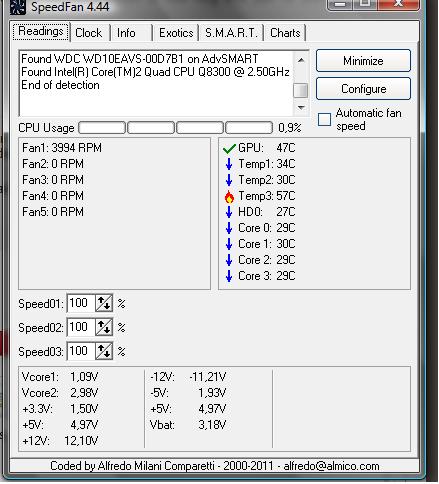Click the blue down arrow beside Core 1
This screenshot has height=484, width=439.
point(229,244)
